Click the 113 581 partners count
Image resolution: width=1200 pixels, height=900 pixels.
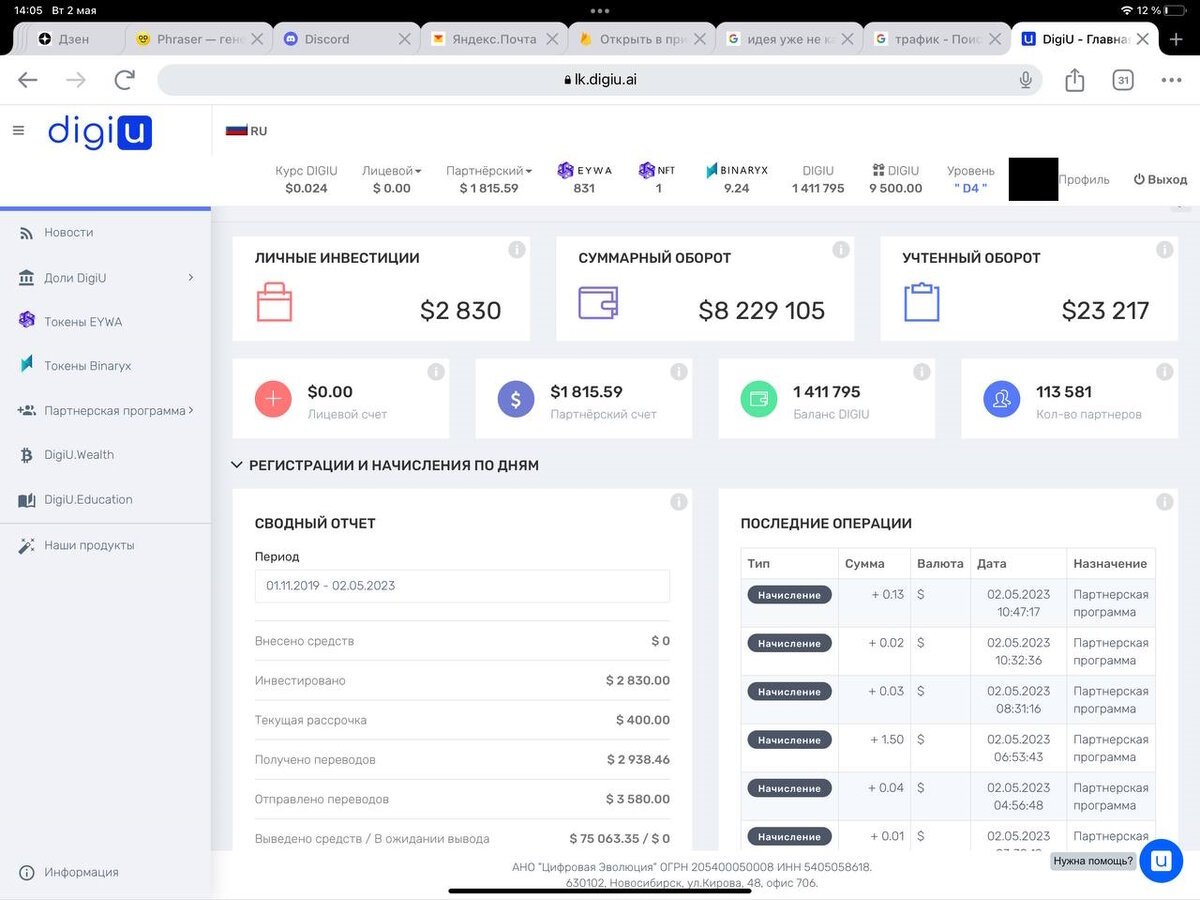point(1064,392)
